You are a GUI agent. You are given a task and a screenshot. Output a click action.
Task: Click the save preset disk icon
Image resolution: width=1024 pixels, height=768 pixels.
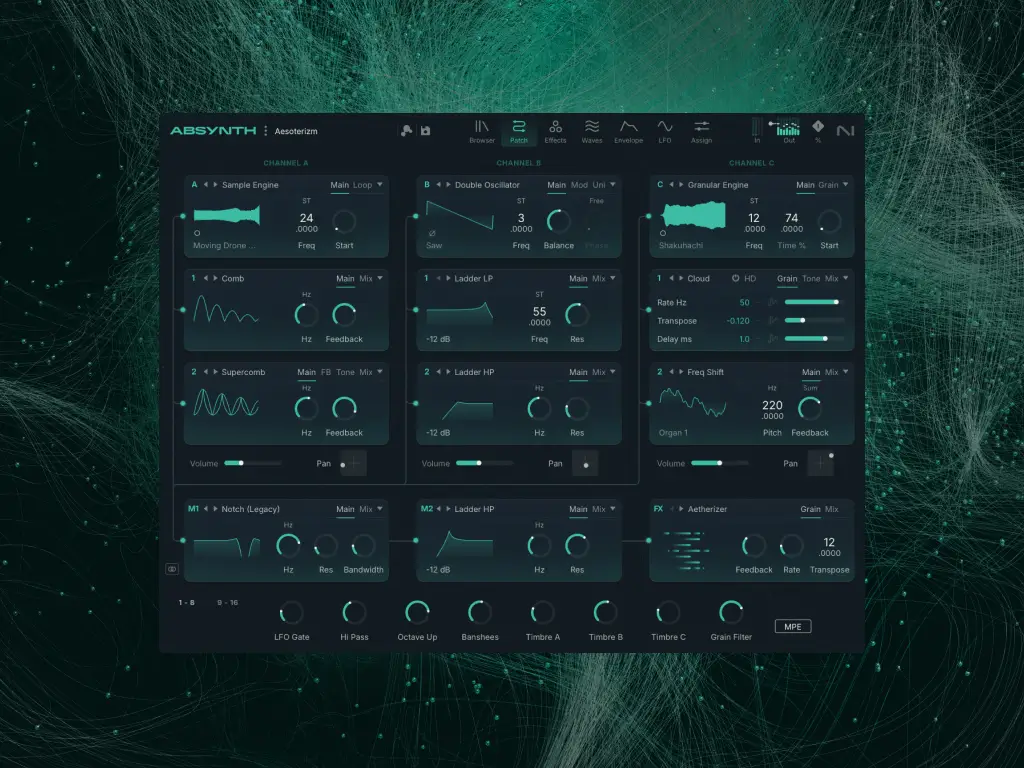[x=425, y=131]
